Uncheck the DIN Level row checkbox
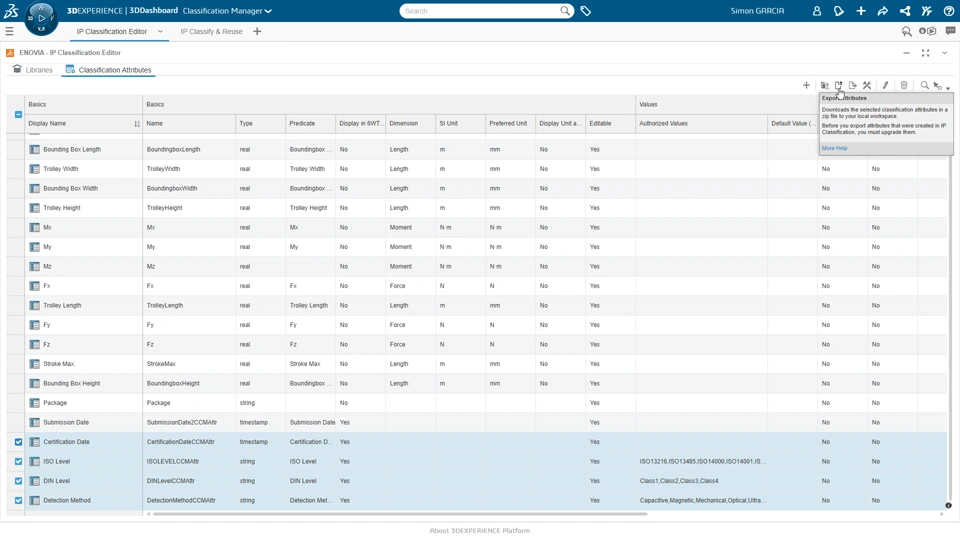The width and height of the screenshot is (960, 540). 18,481
